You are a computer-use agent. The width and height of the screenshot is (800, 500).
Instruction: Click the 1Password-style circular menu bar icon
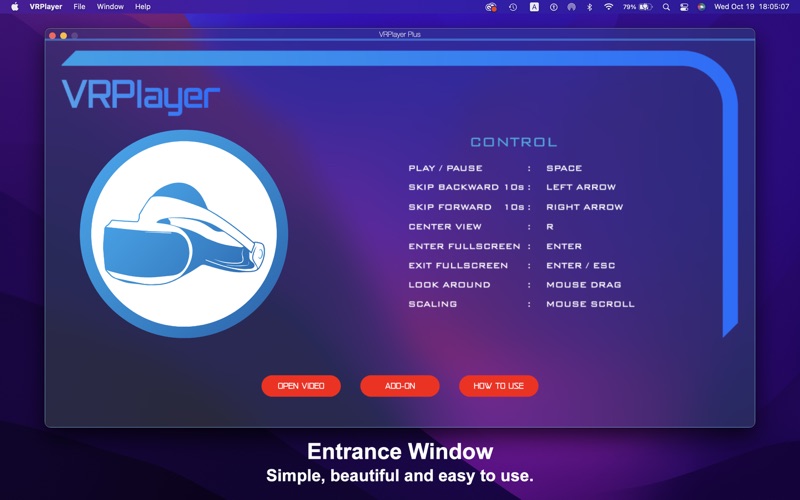point(554,7)
